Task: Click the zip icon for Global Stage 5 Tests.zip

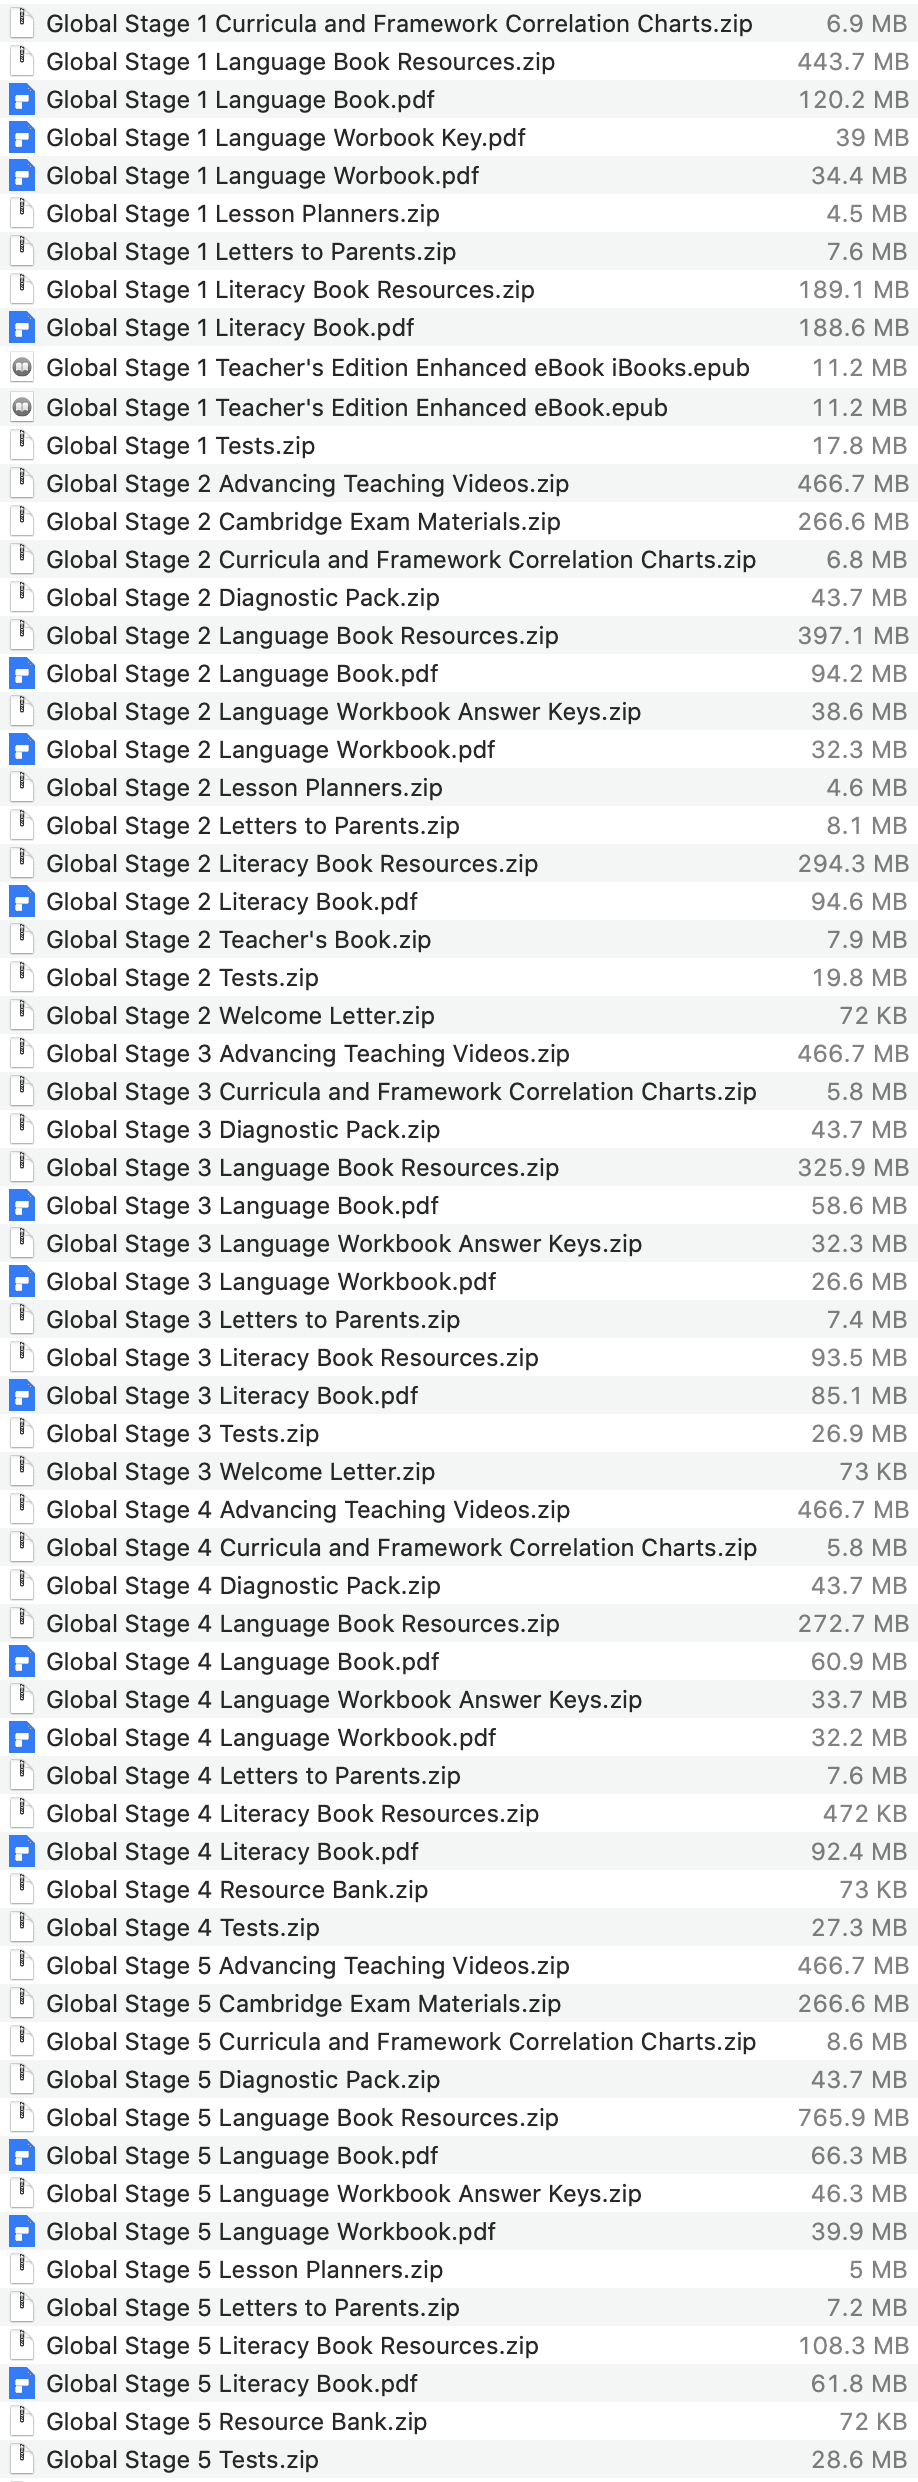Action: (x=21, y=2460)
